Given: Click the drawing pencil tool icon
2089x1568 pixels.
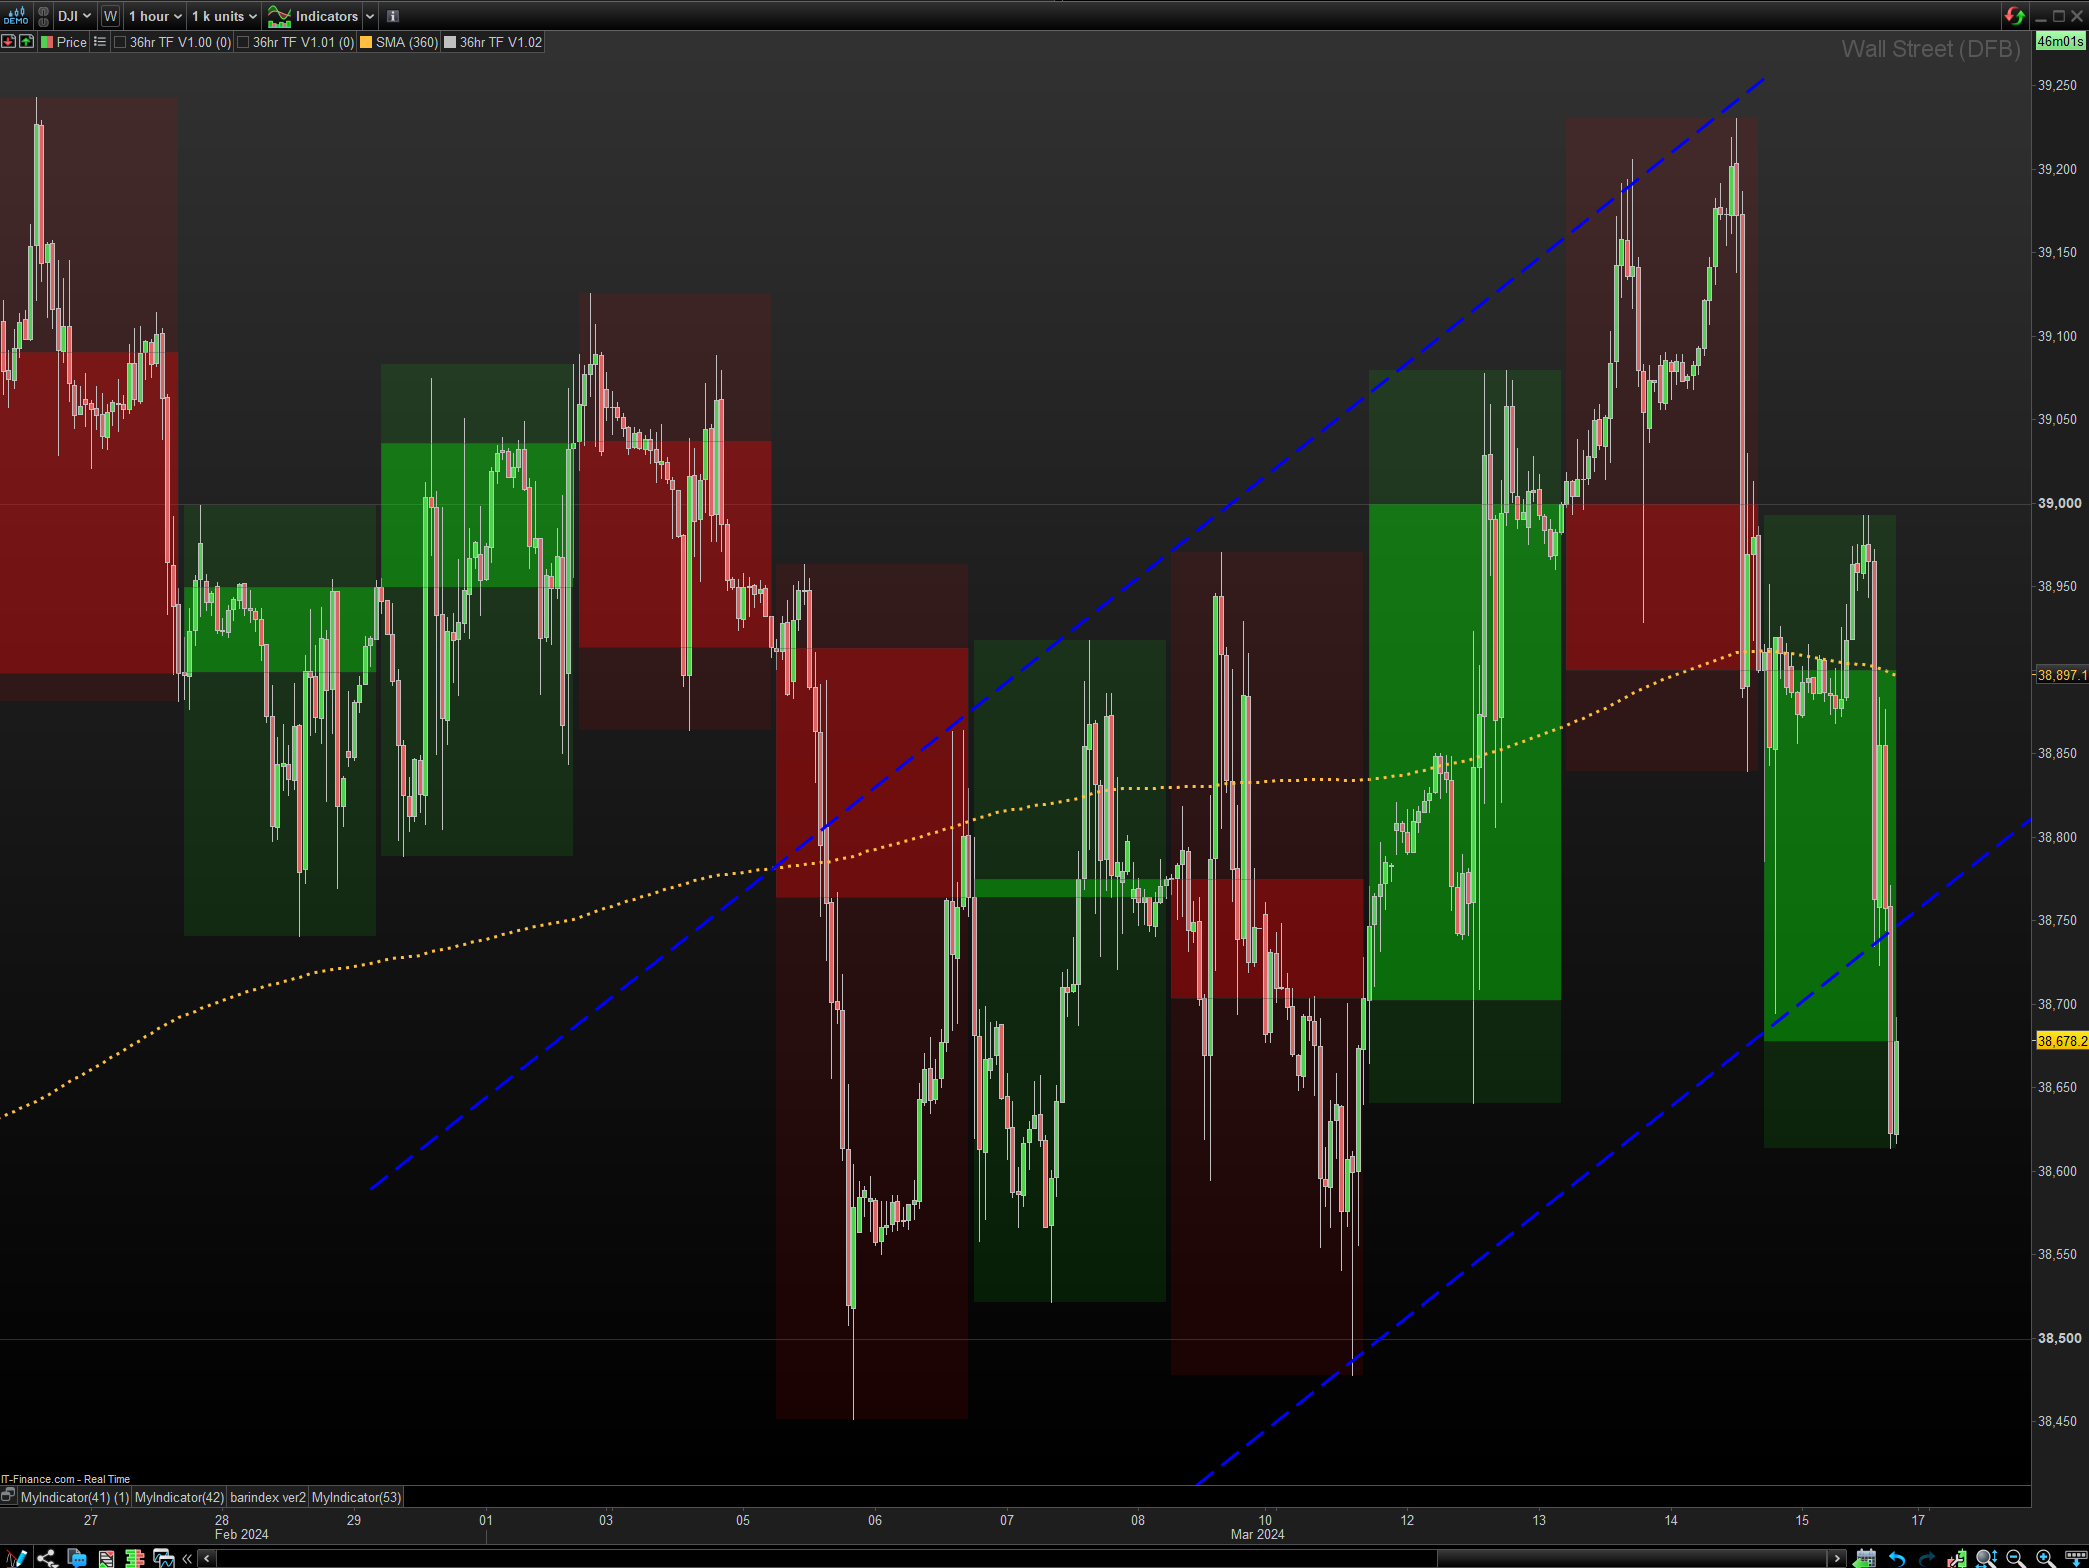Looking at the screenshot, I should click(x=16, y=1558).
